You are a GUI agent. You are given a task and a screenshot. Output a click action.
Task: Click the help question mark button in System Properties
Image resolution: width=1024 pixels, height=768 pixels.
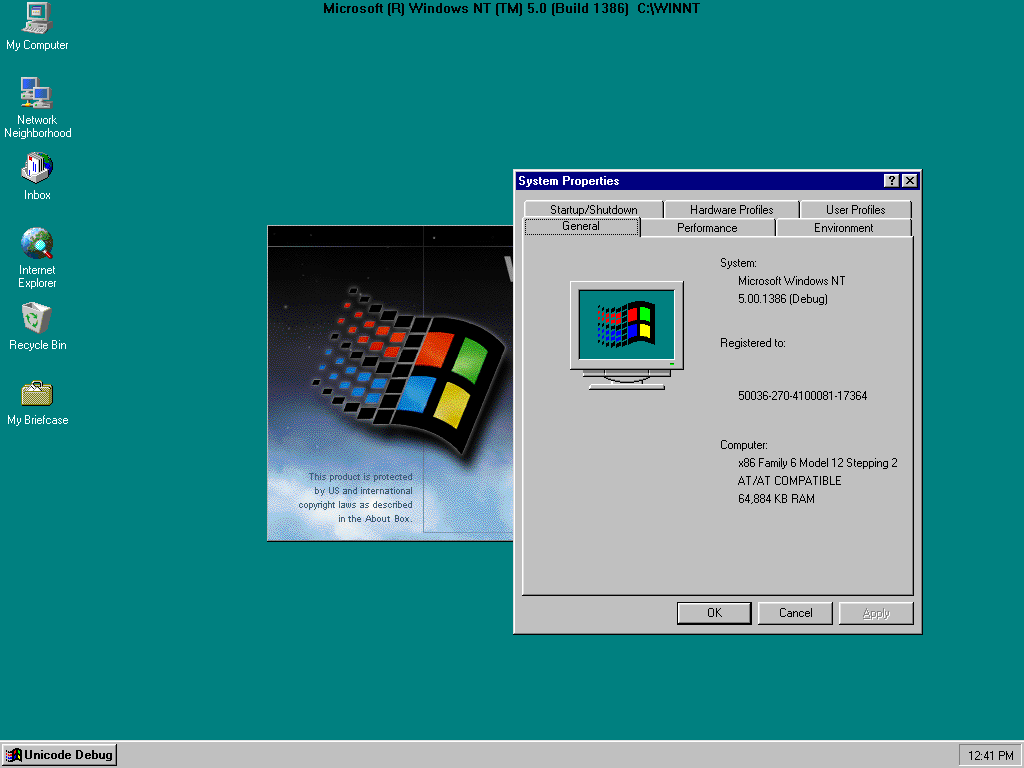pos(891,181)
